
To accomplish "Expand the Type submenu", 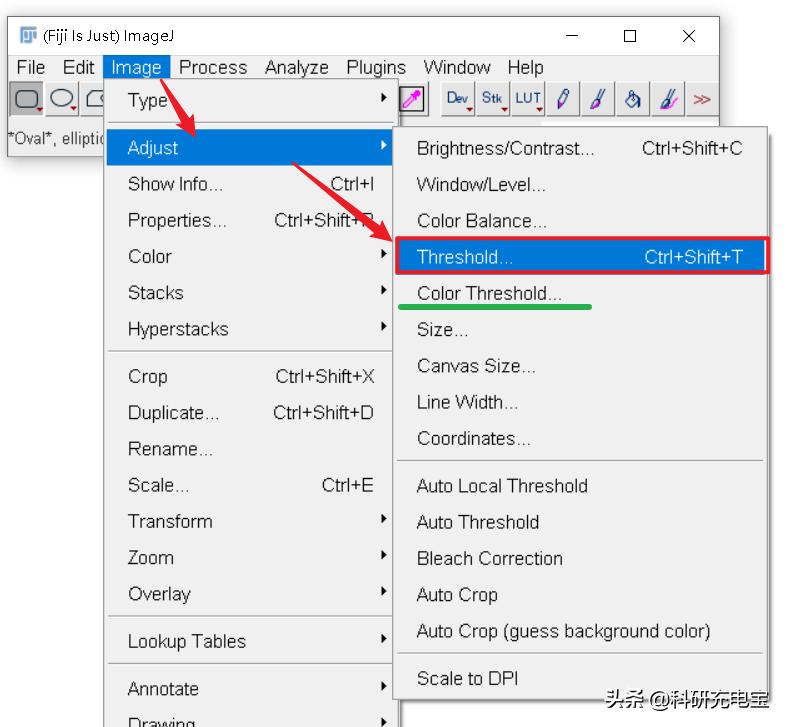I will pos(250,100).
